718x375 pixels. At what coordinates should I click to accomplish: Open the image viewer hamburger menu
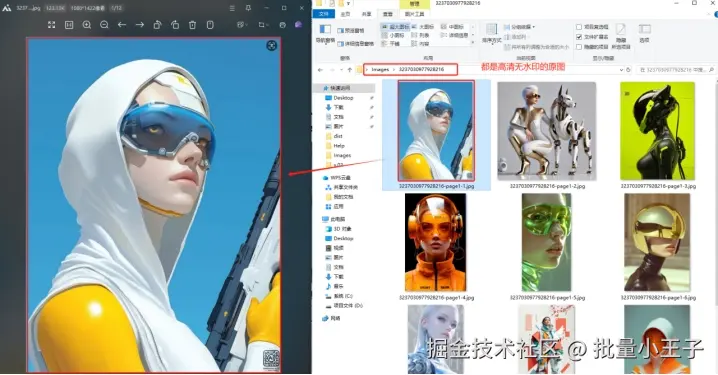(232, 8)
